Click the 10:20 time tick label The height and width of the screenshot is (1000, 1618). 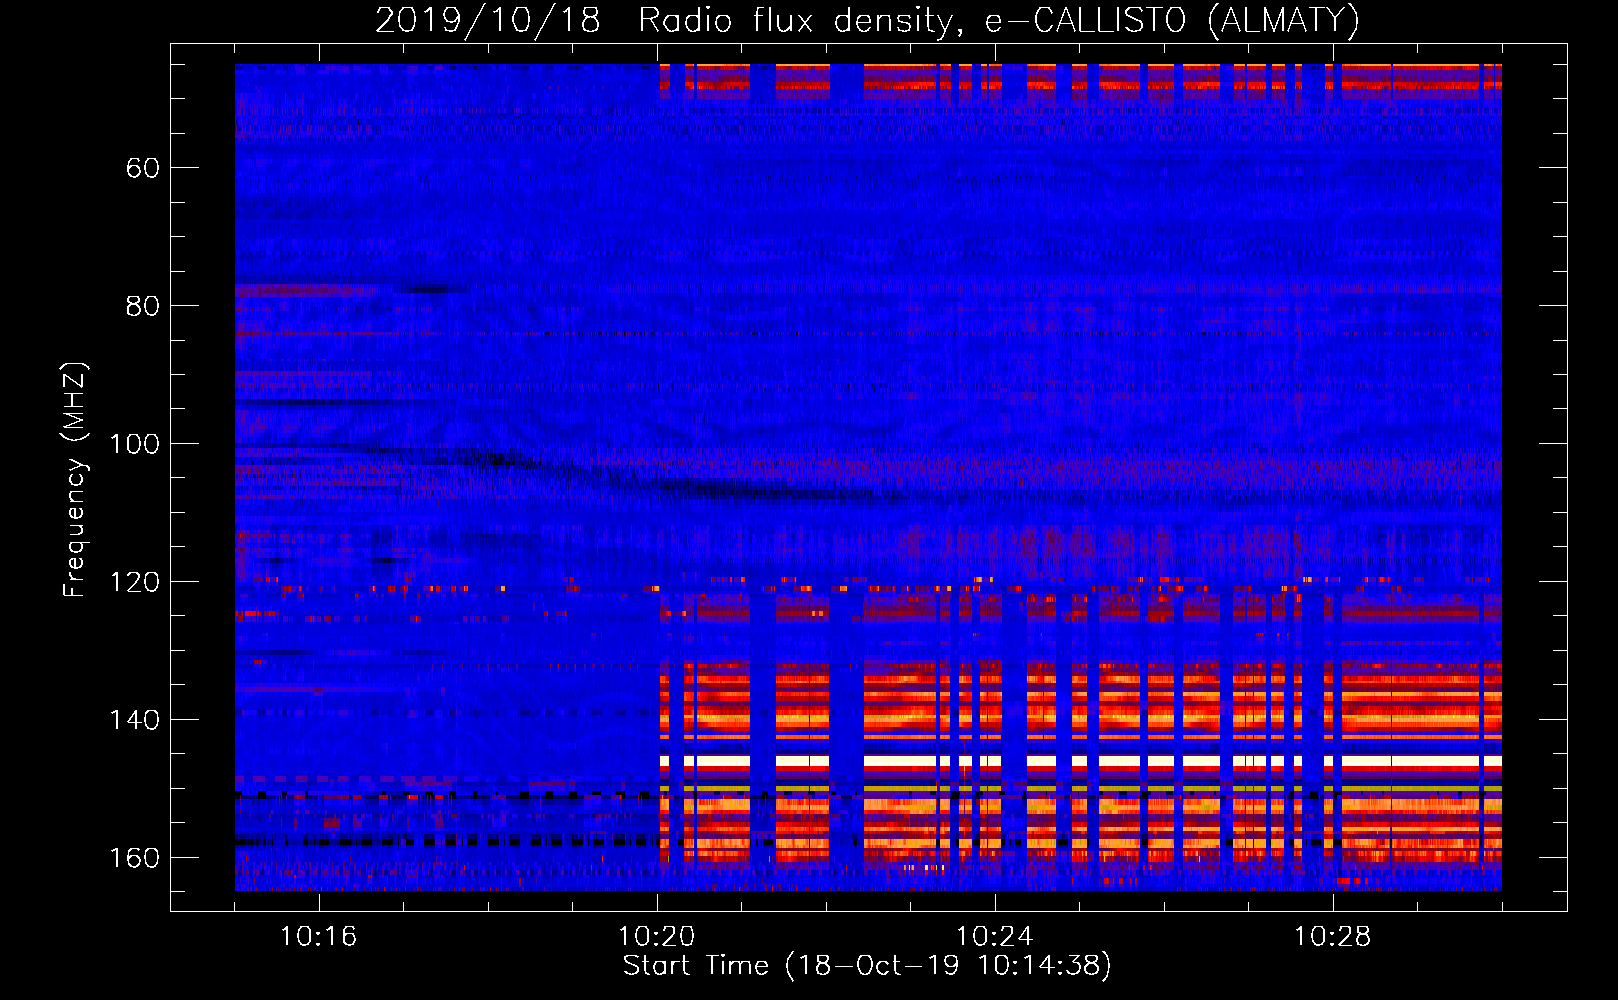tap(657, 936)
